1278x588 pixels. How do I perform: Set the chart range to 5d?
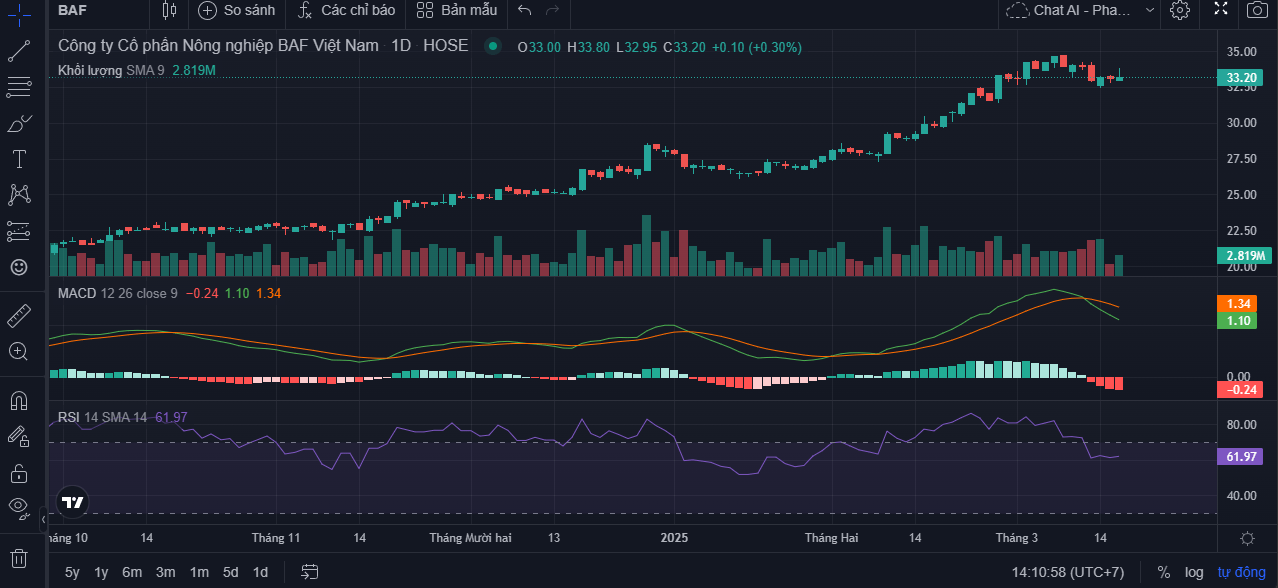point(231,572)
